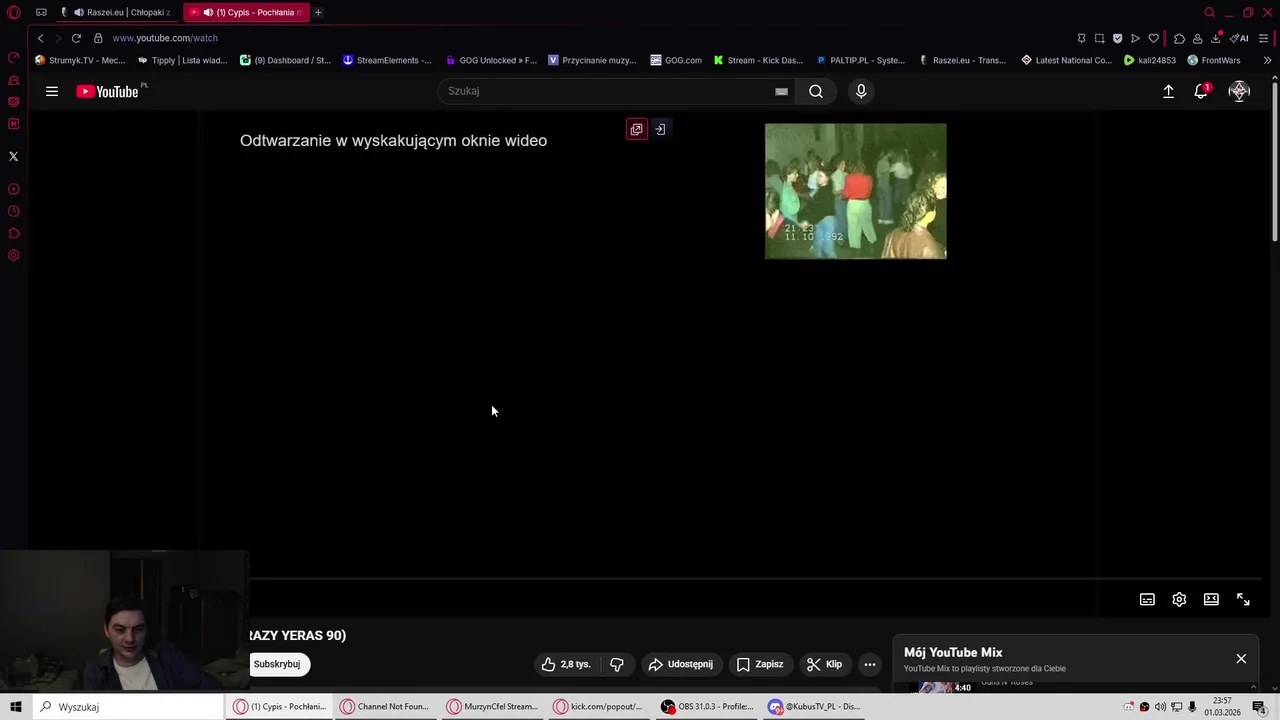Open the GOG Unlocked bookmark
This screenshot has width=1280, height=720.
pos(491,60)
